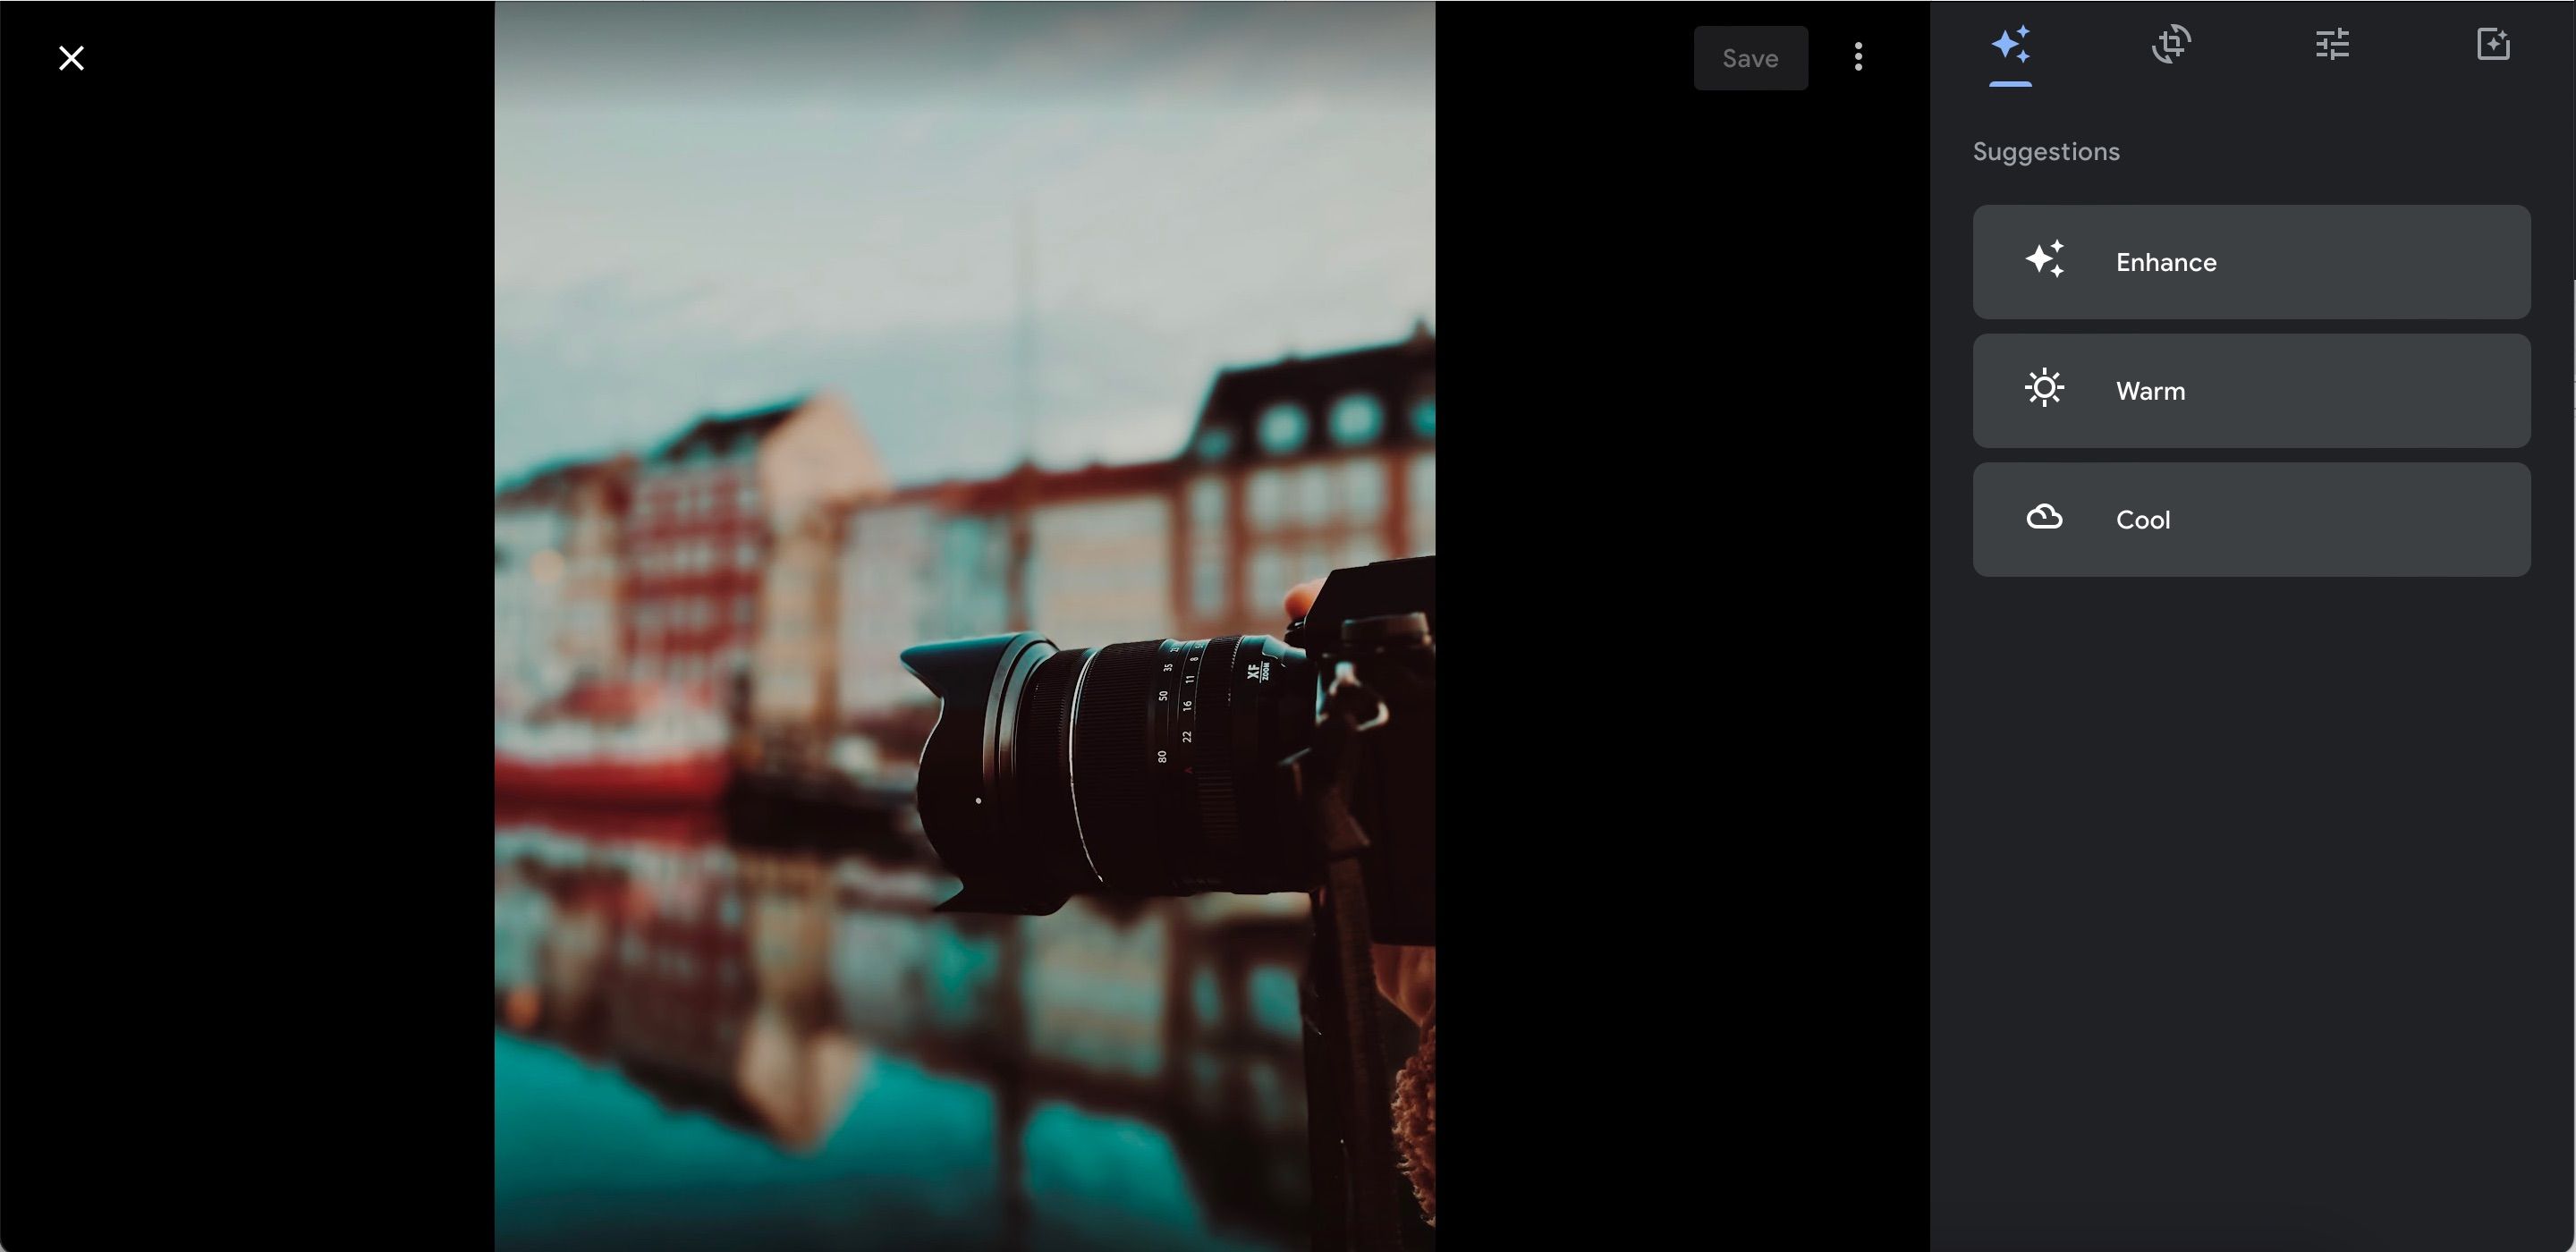
Task: Open the Adjust sliders panel
Action: [2331, 44]
